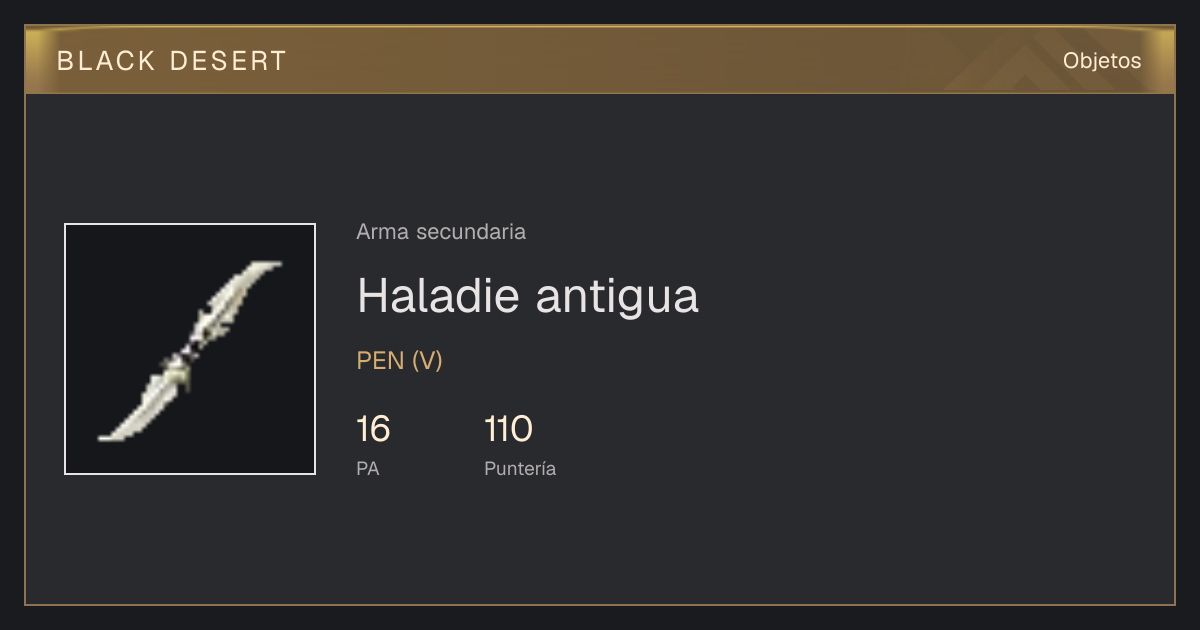The width and height of the screenshot is (1200, 630).
Task: Click the Puntería stat label
Action: point(520,469)
